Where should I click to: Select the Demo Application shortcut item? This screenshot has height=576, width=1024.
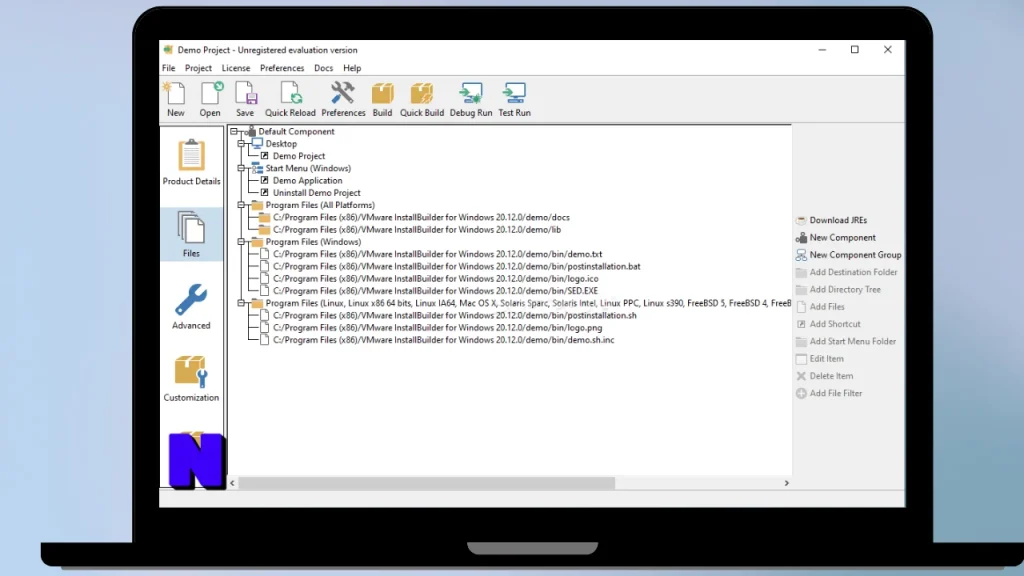click(307, 181)
